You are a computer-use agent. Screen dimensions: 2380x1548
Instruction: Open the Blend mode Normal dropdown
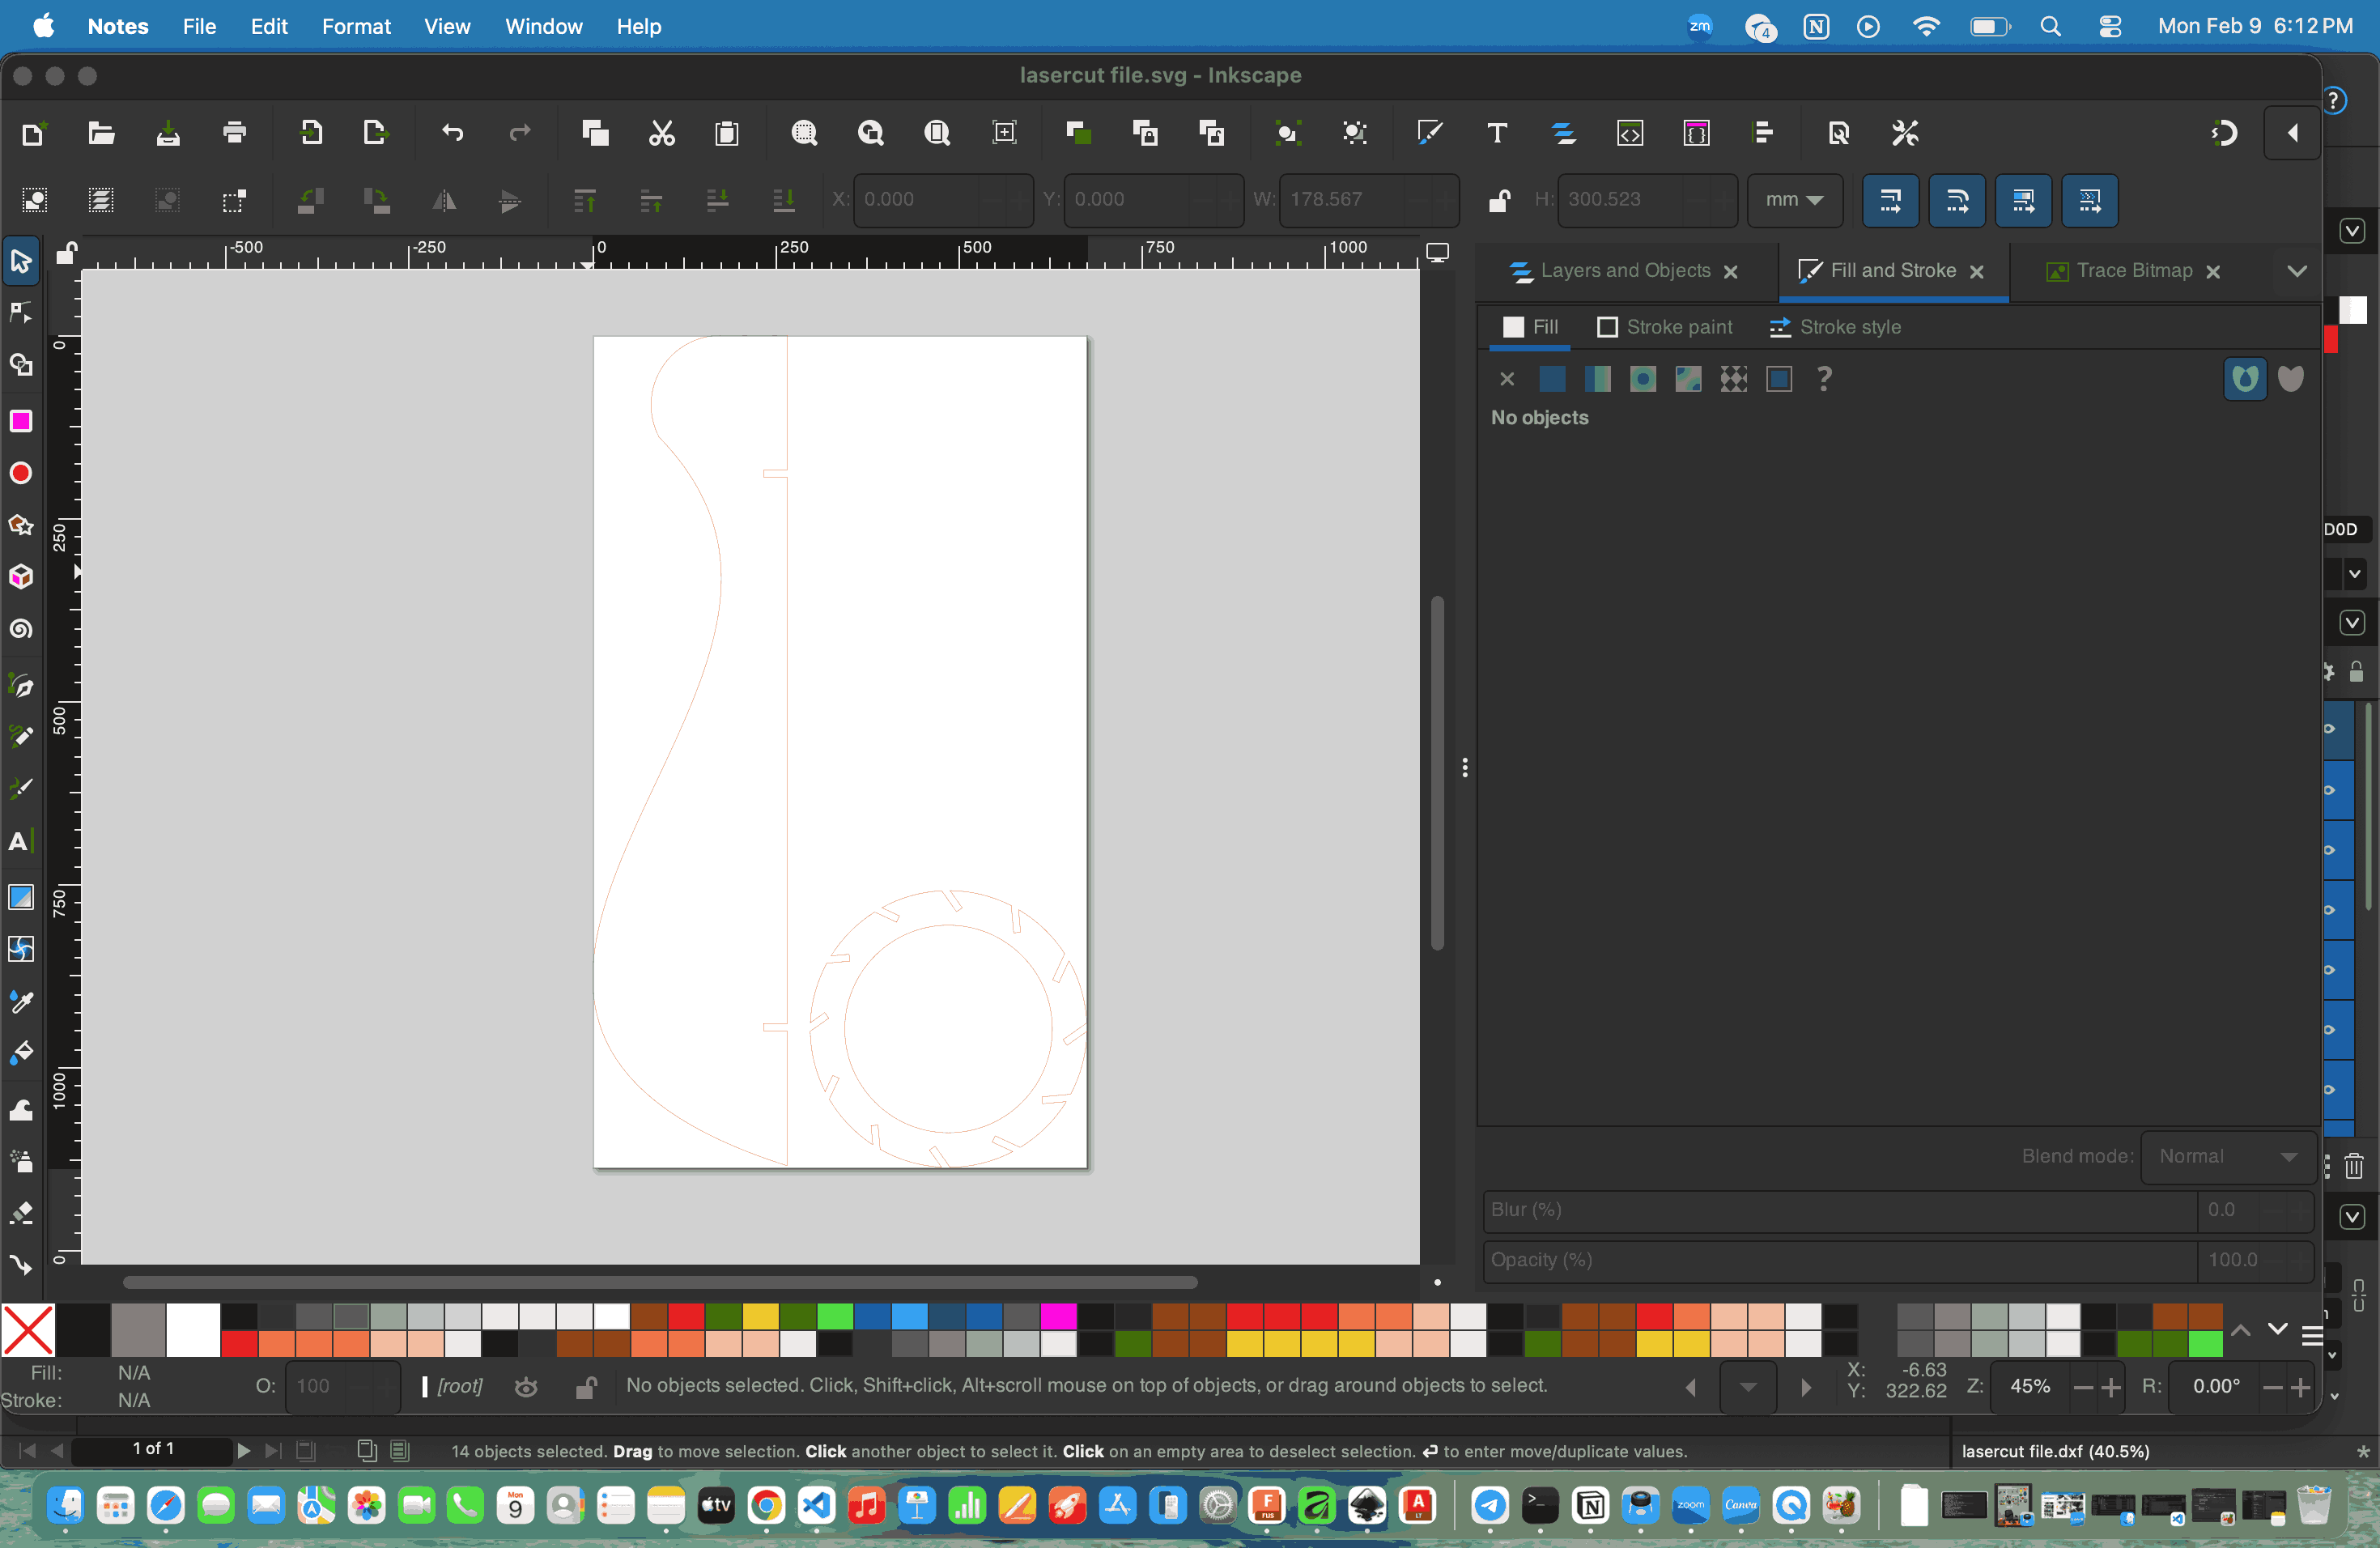[2226, 1157]
